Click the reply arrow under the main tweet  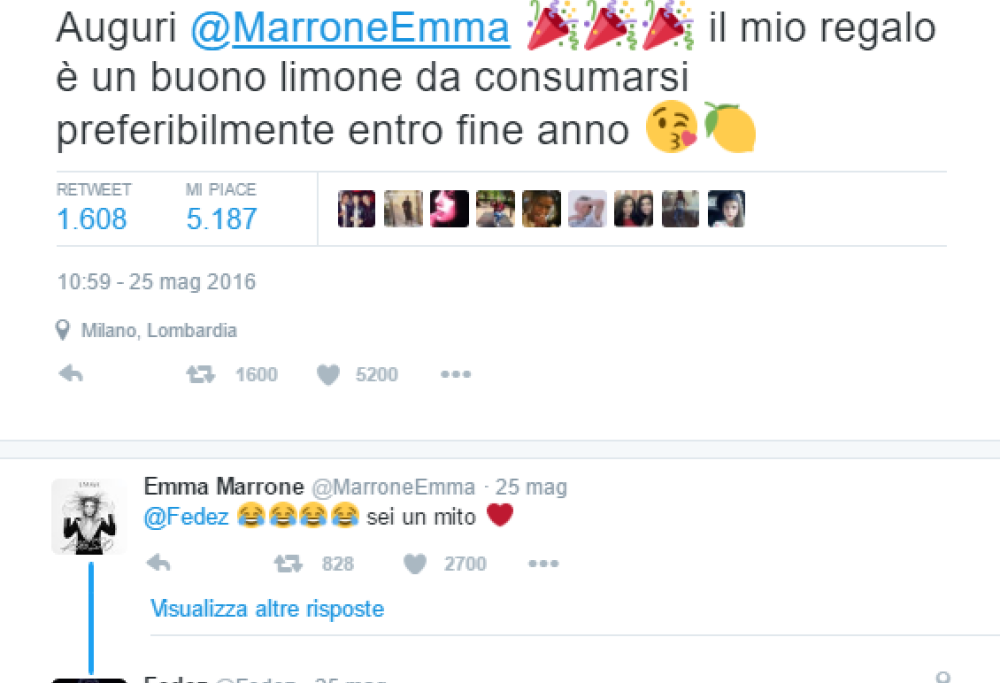[71, 374]
